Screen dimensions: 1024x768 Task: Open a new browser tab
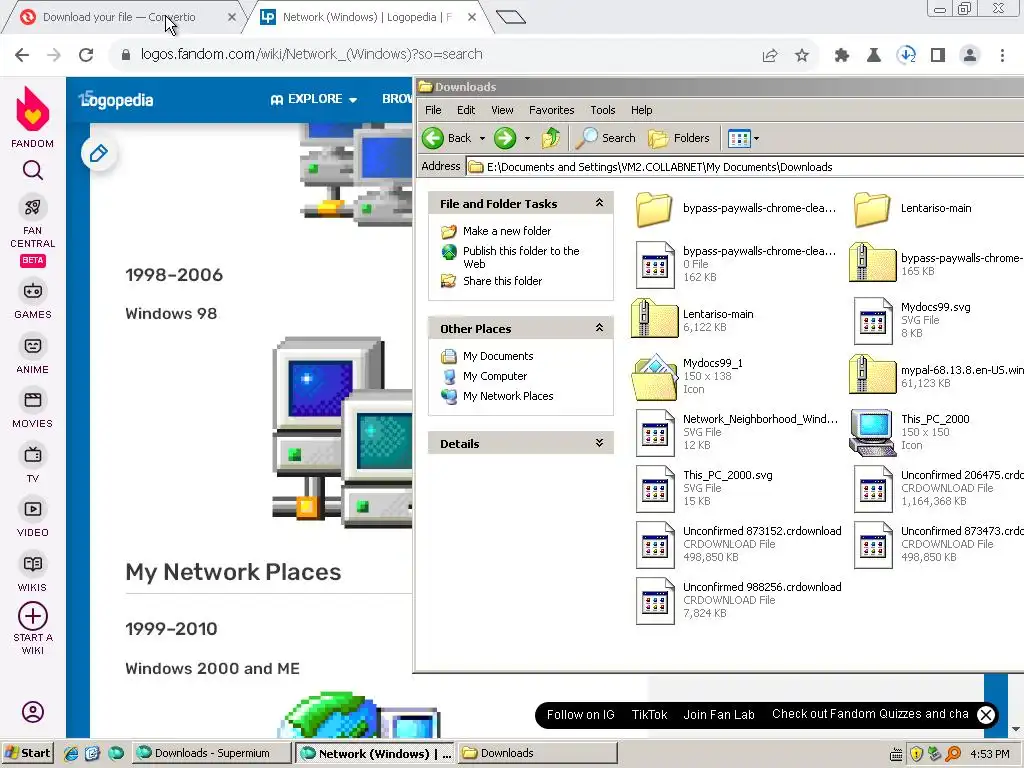pyautogui.click(x=511, y=17)
